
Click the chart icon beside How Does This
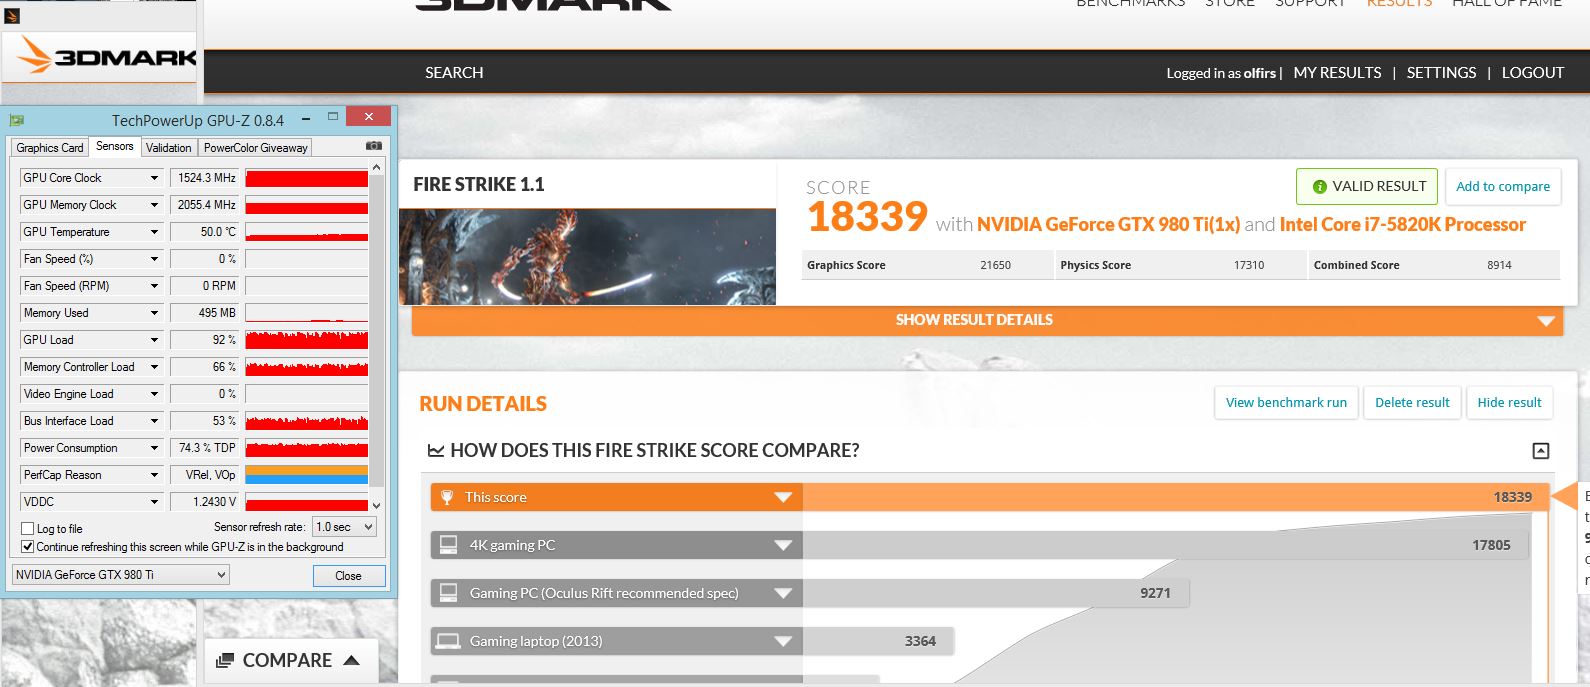point(436,451)
